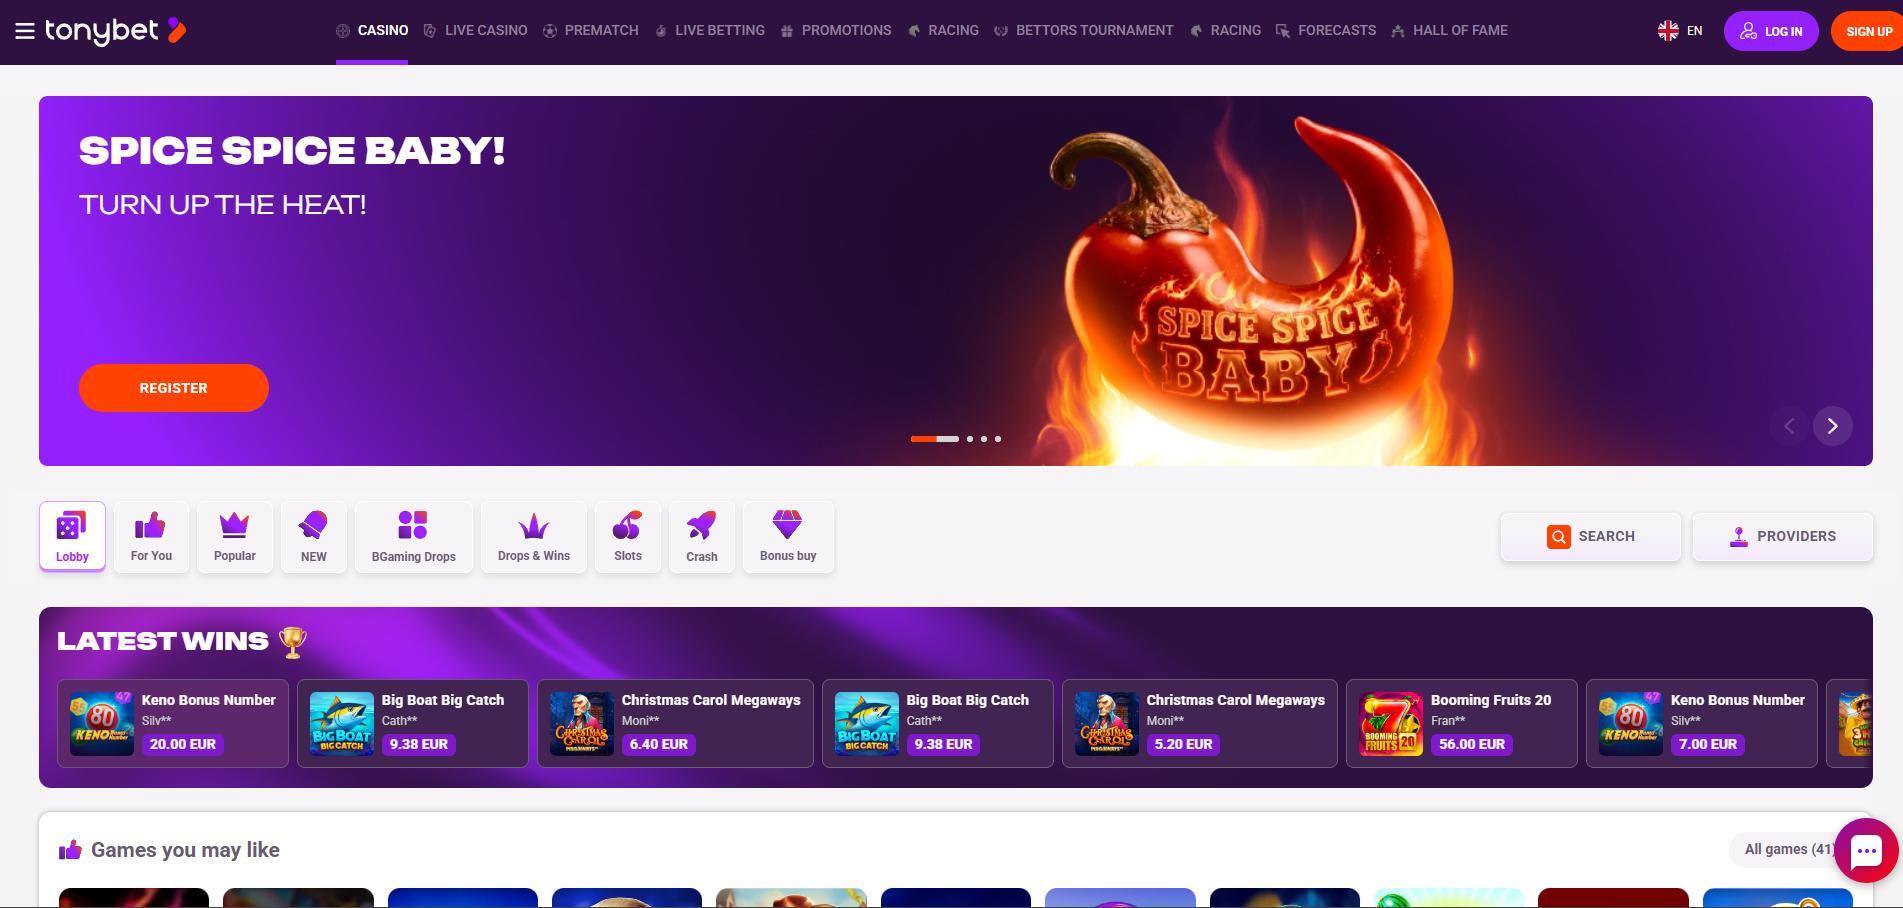1903x908 pixels.
Task: Click second Big Boat Big Catch game icon
Action: 867,724
